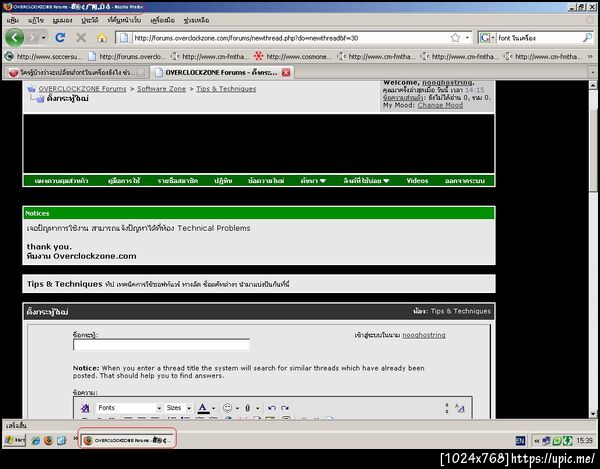Viewport: 600px width, 469px height.
Task: Open the History menu in menu bar
Action: [x=90, y=20]
